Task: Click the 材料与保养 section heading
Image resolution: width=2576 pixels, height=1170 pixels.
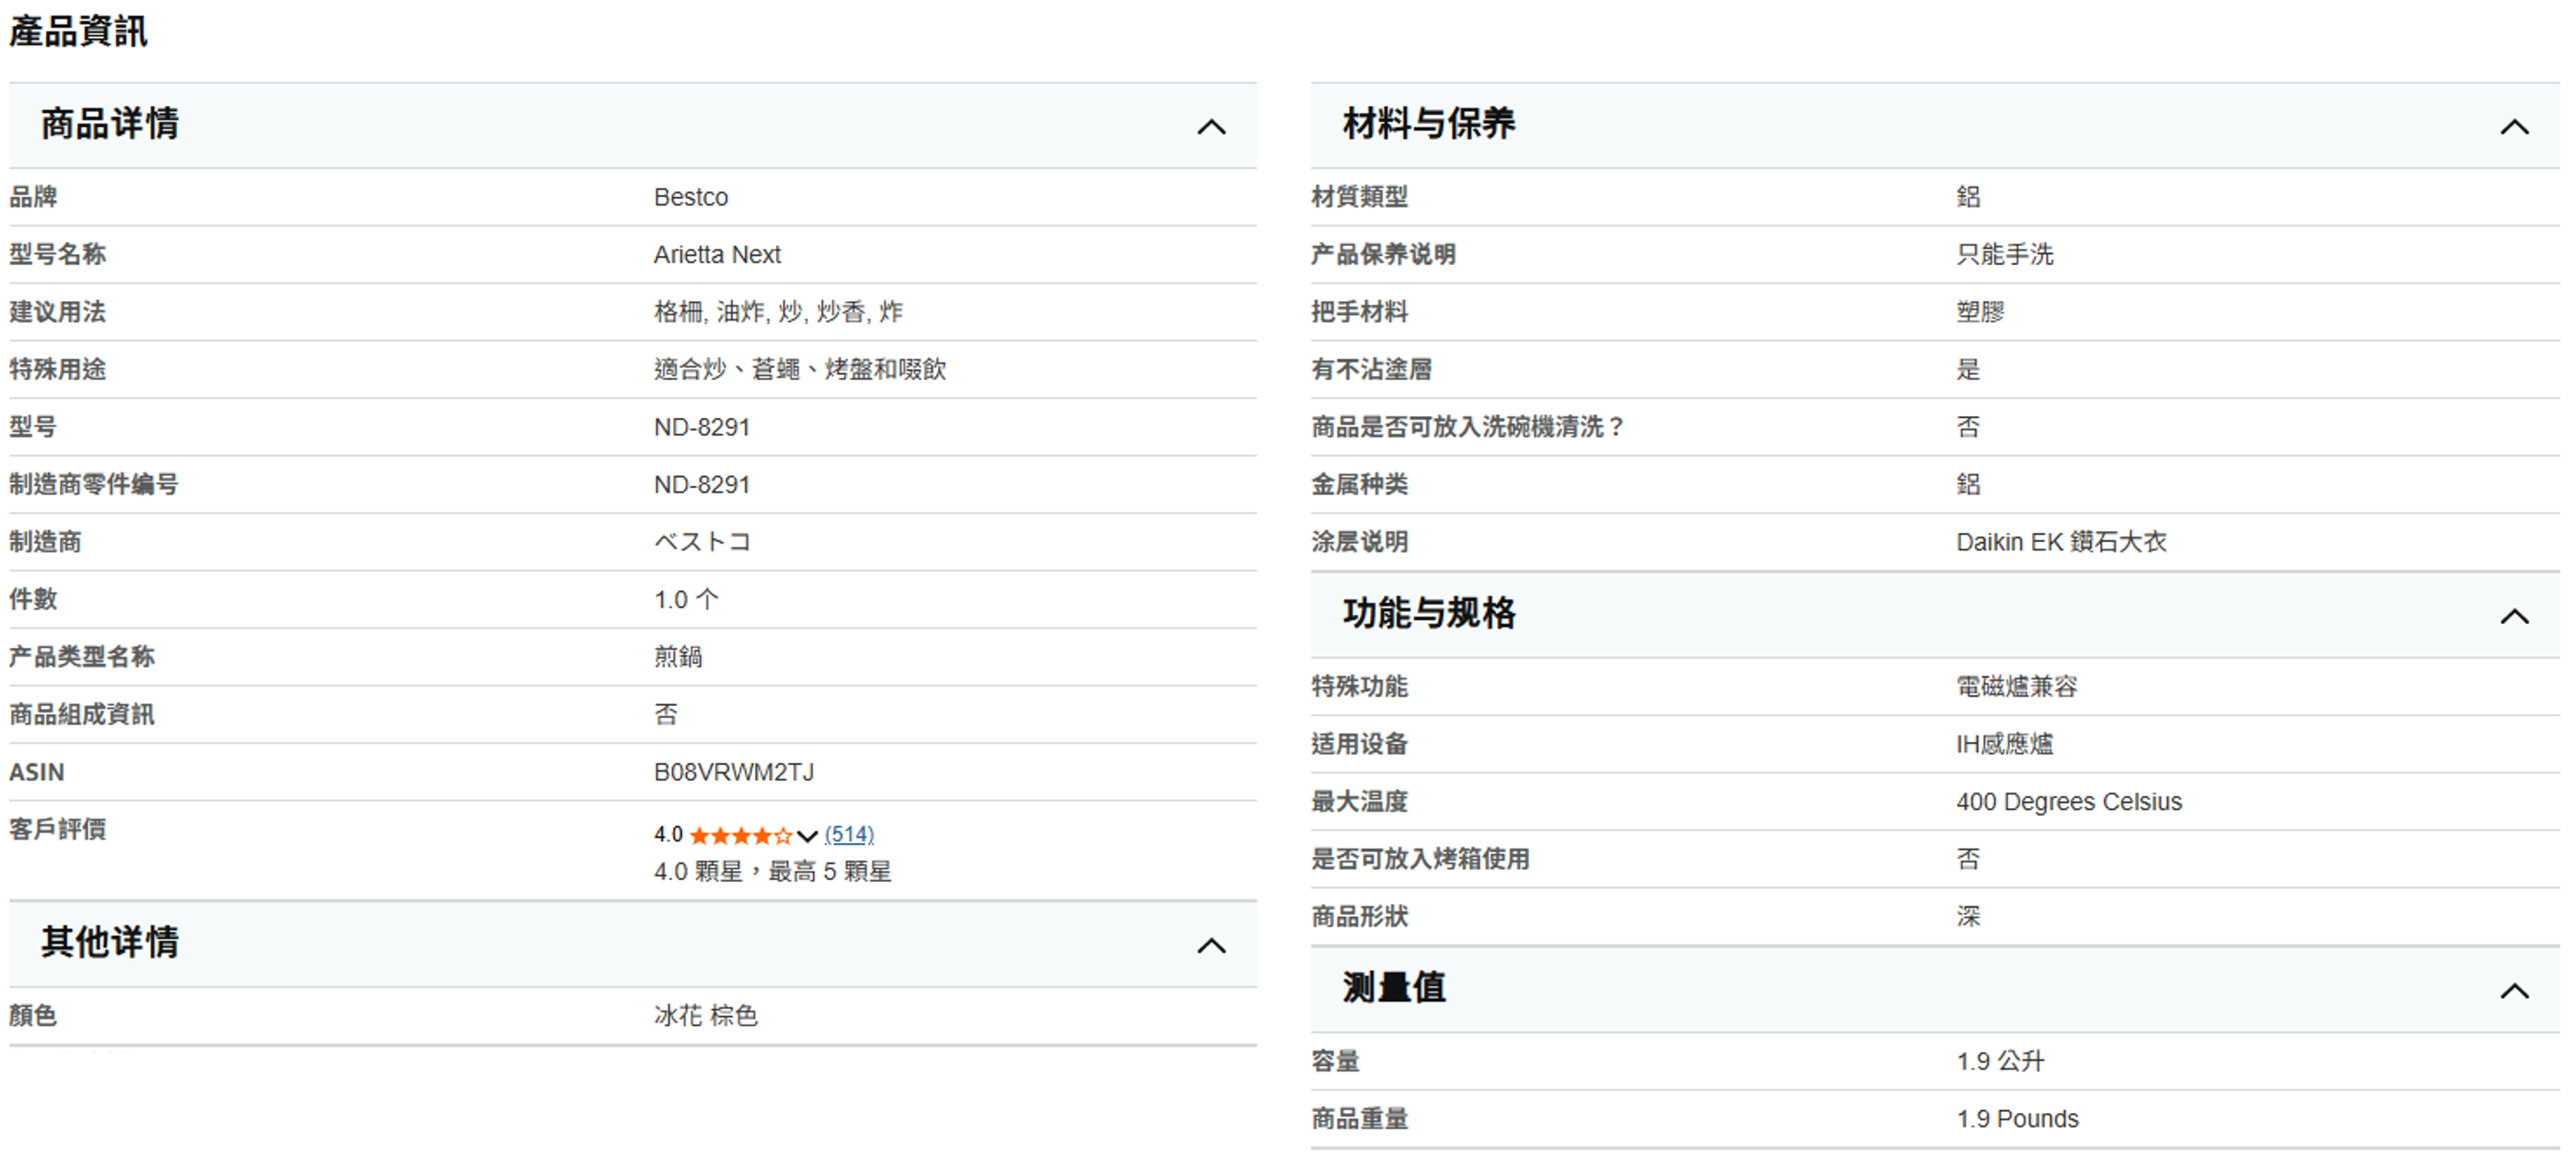Action: [x=1429, y=124]
